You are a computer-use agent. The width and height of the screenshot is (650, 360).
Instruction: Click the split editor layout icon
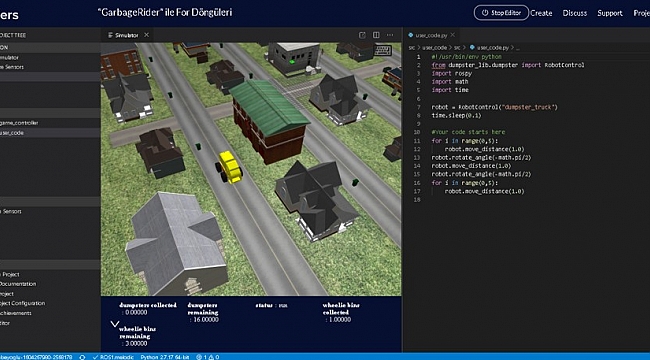pyautogui.click(x=376, y=35)
